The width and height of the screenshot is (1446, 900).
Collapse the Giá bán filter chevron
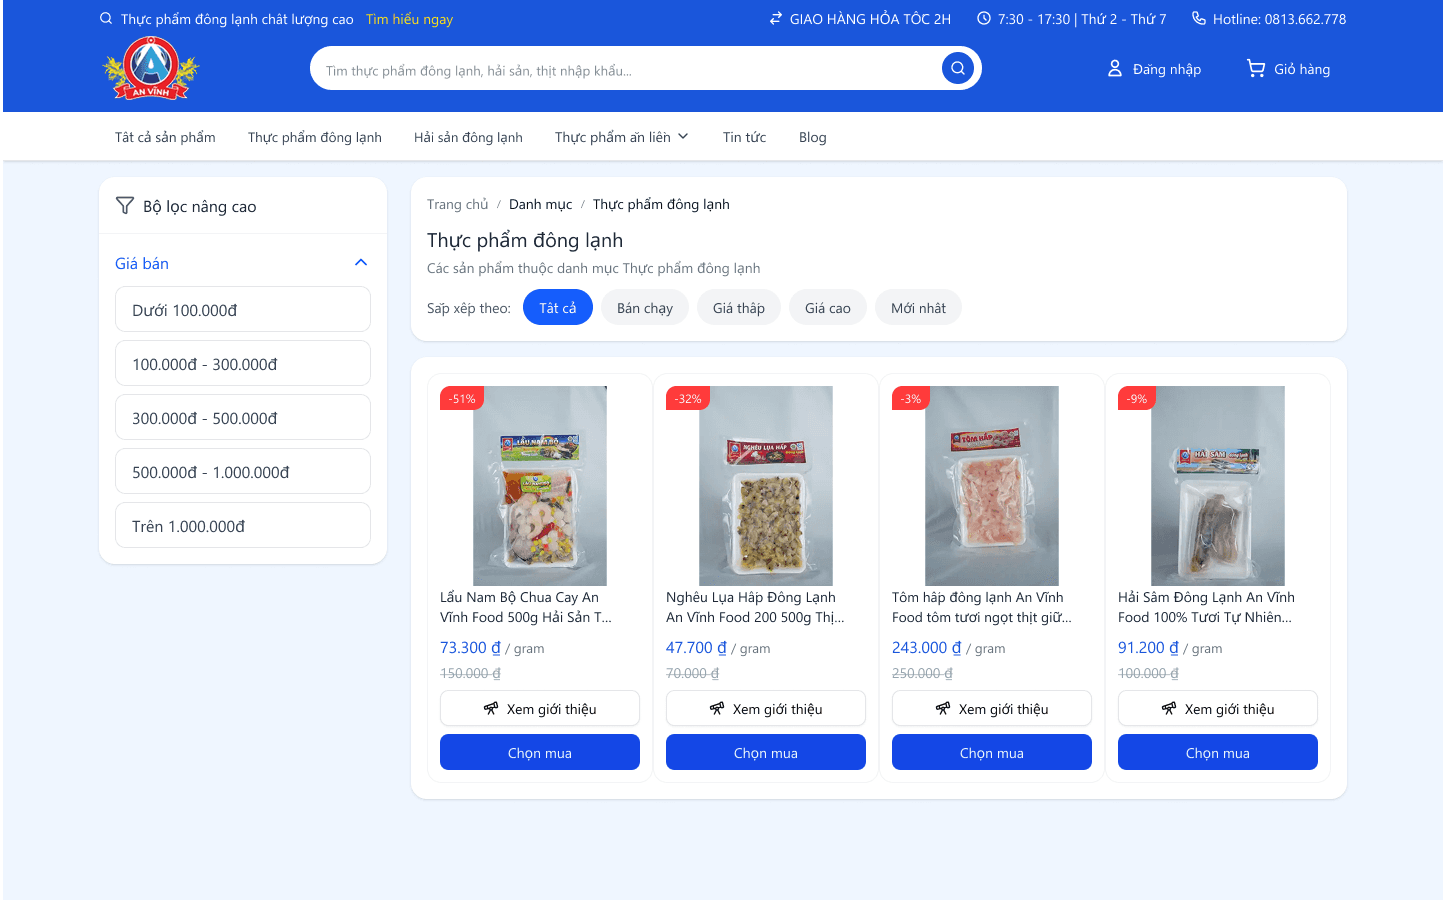[x=361, y=263]
